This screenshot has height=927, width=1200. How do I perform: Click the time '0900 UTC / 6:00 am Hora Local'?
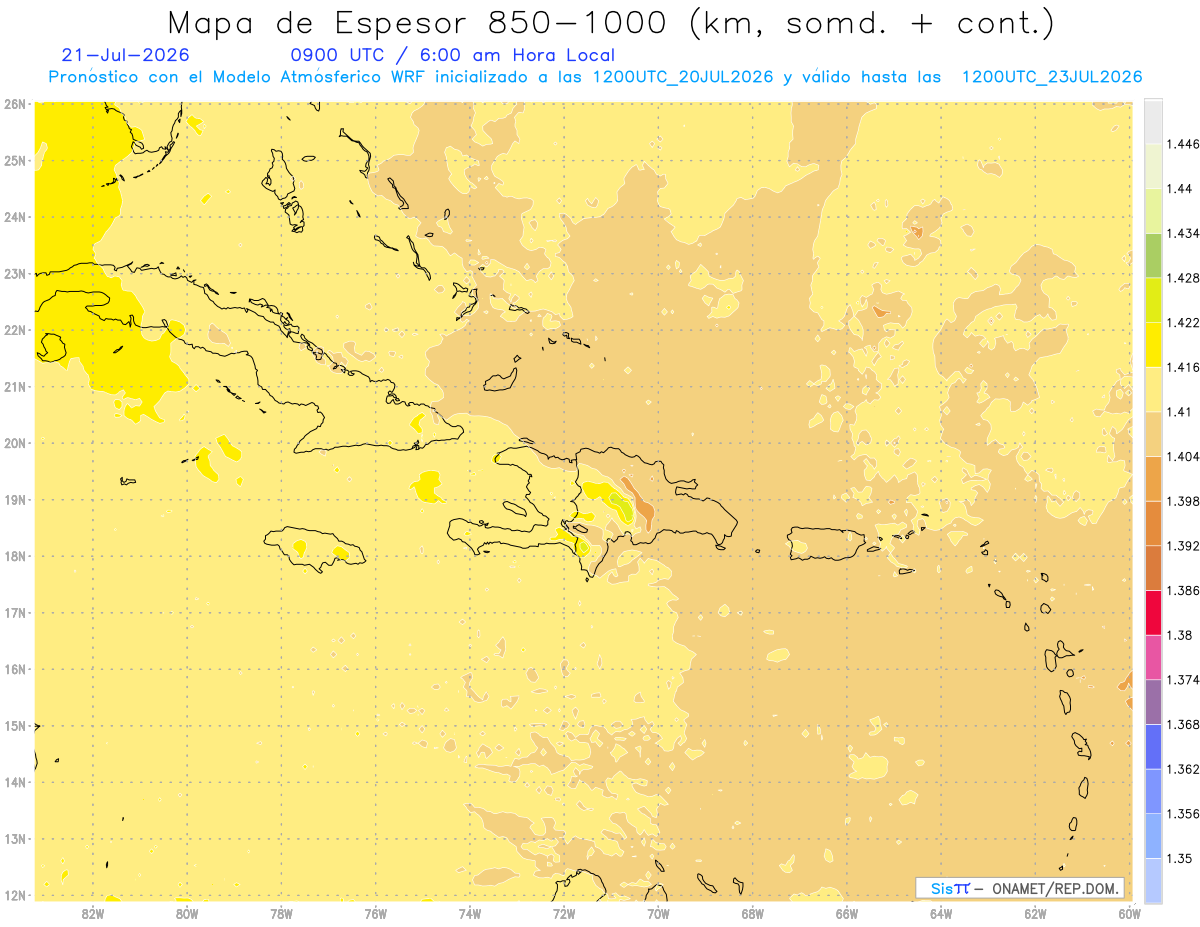(452, 55)
